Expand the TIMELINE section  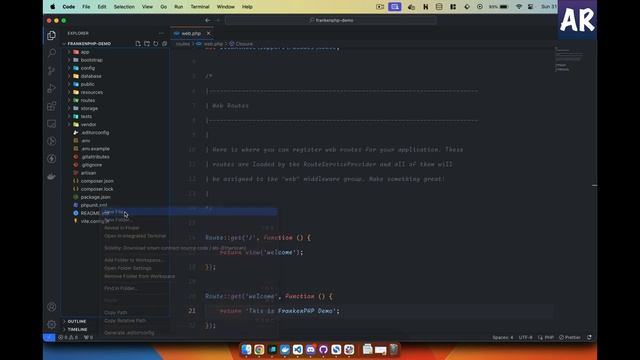[x=77, y=329]
